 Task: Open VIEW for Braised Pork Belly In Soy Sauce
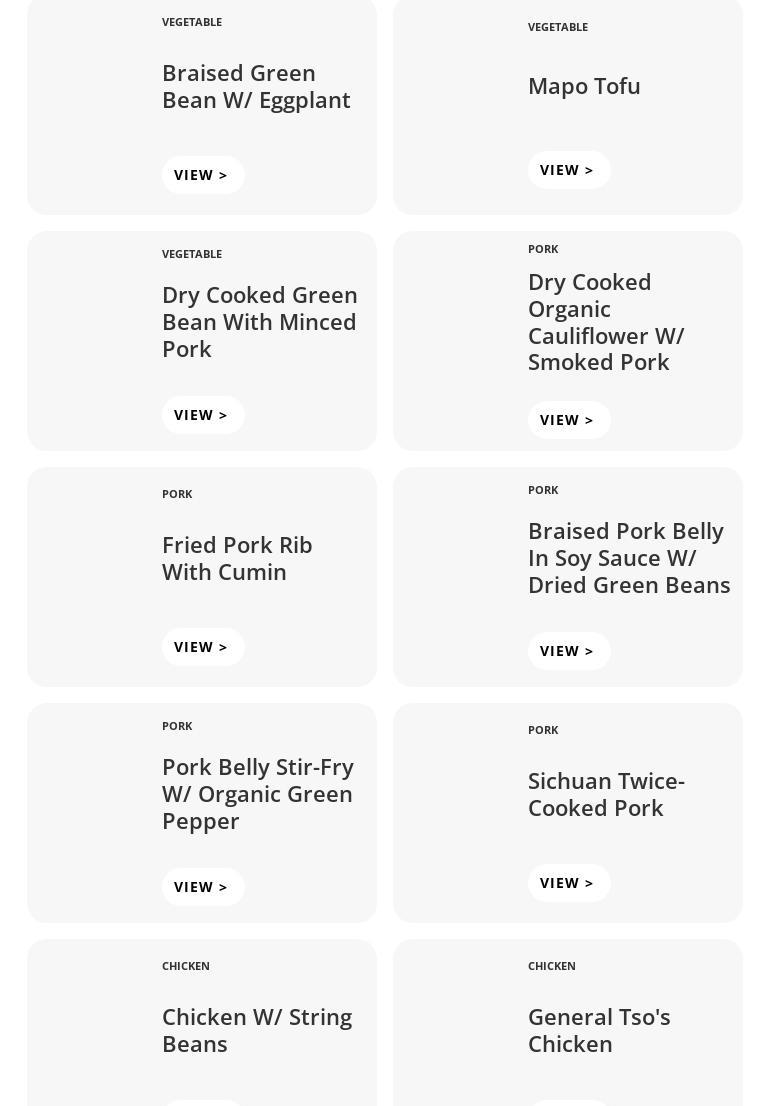tap(568, 651)
